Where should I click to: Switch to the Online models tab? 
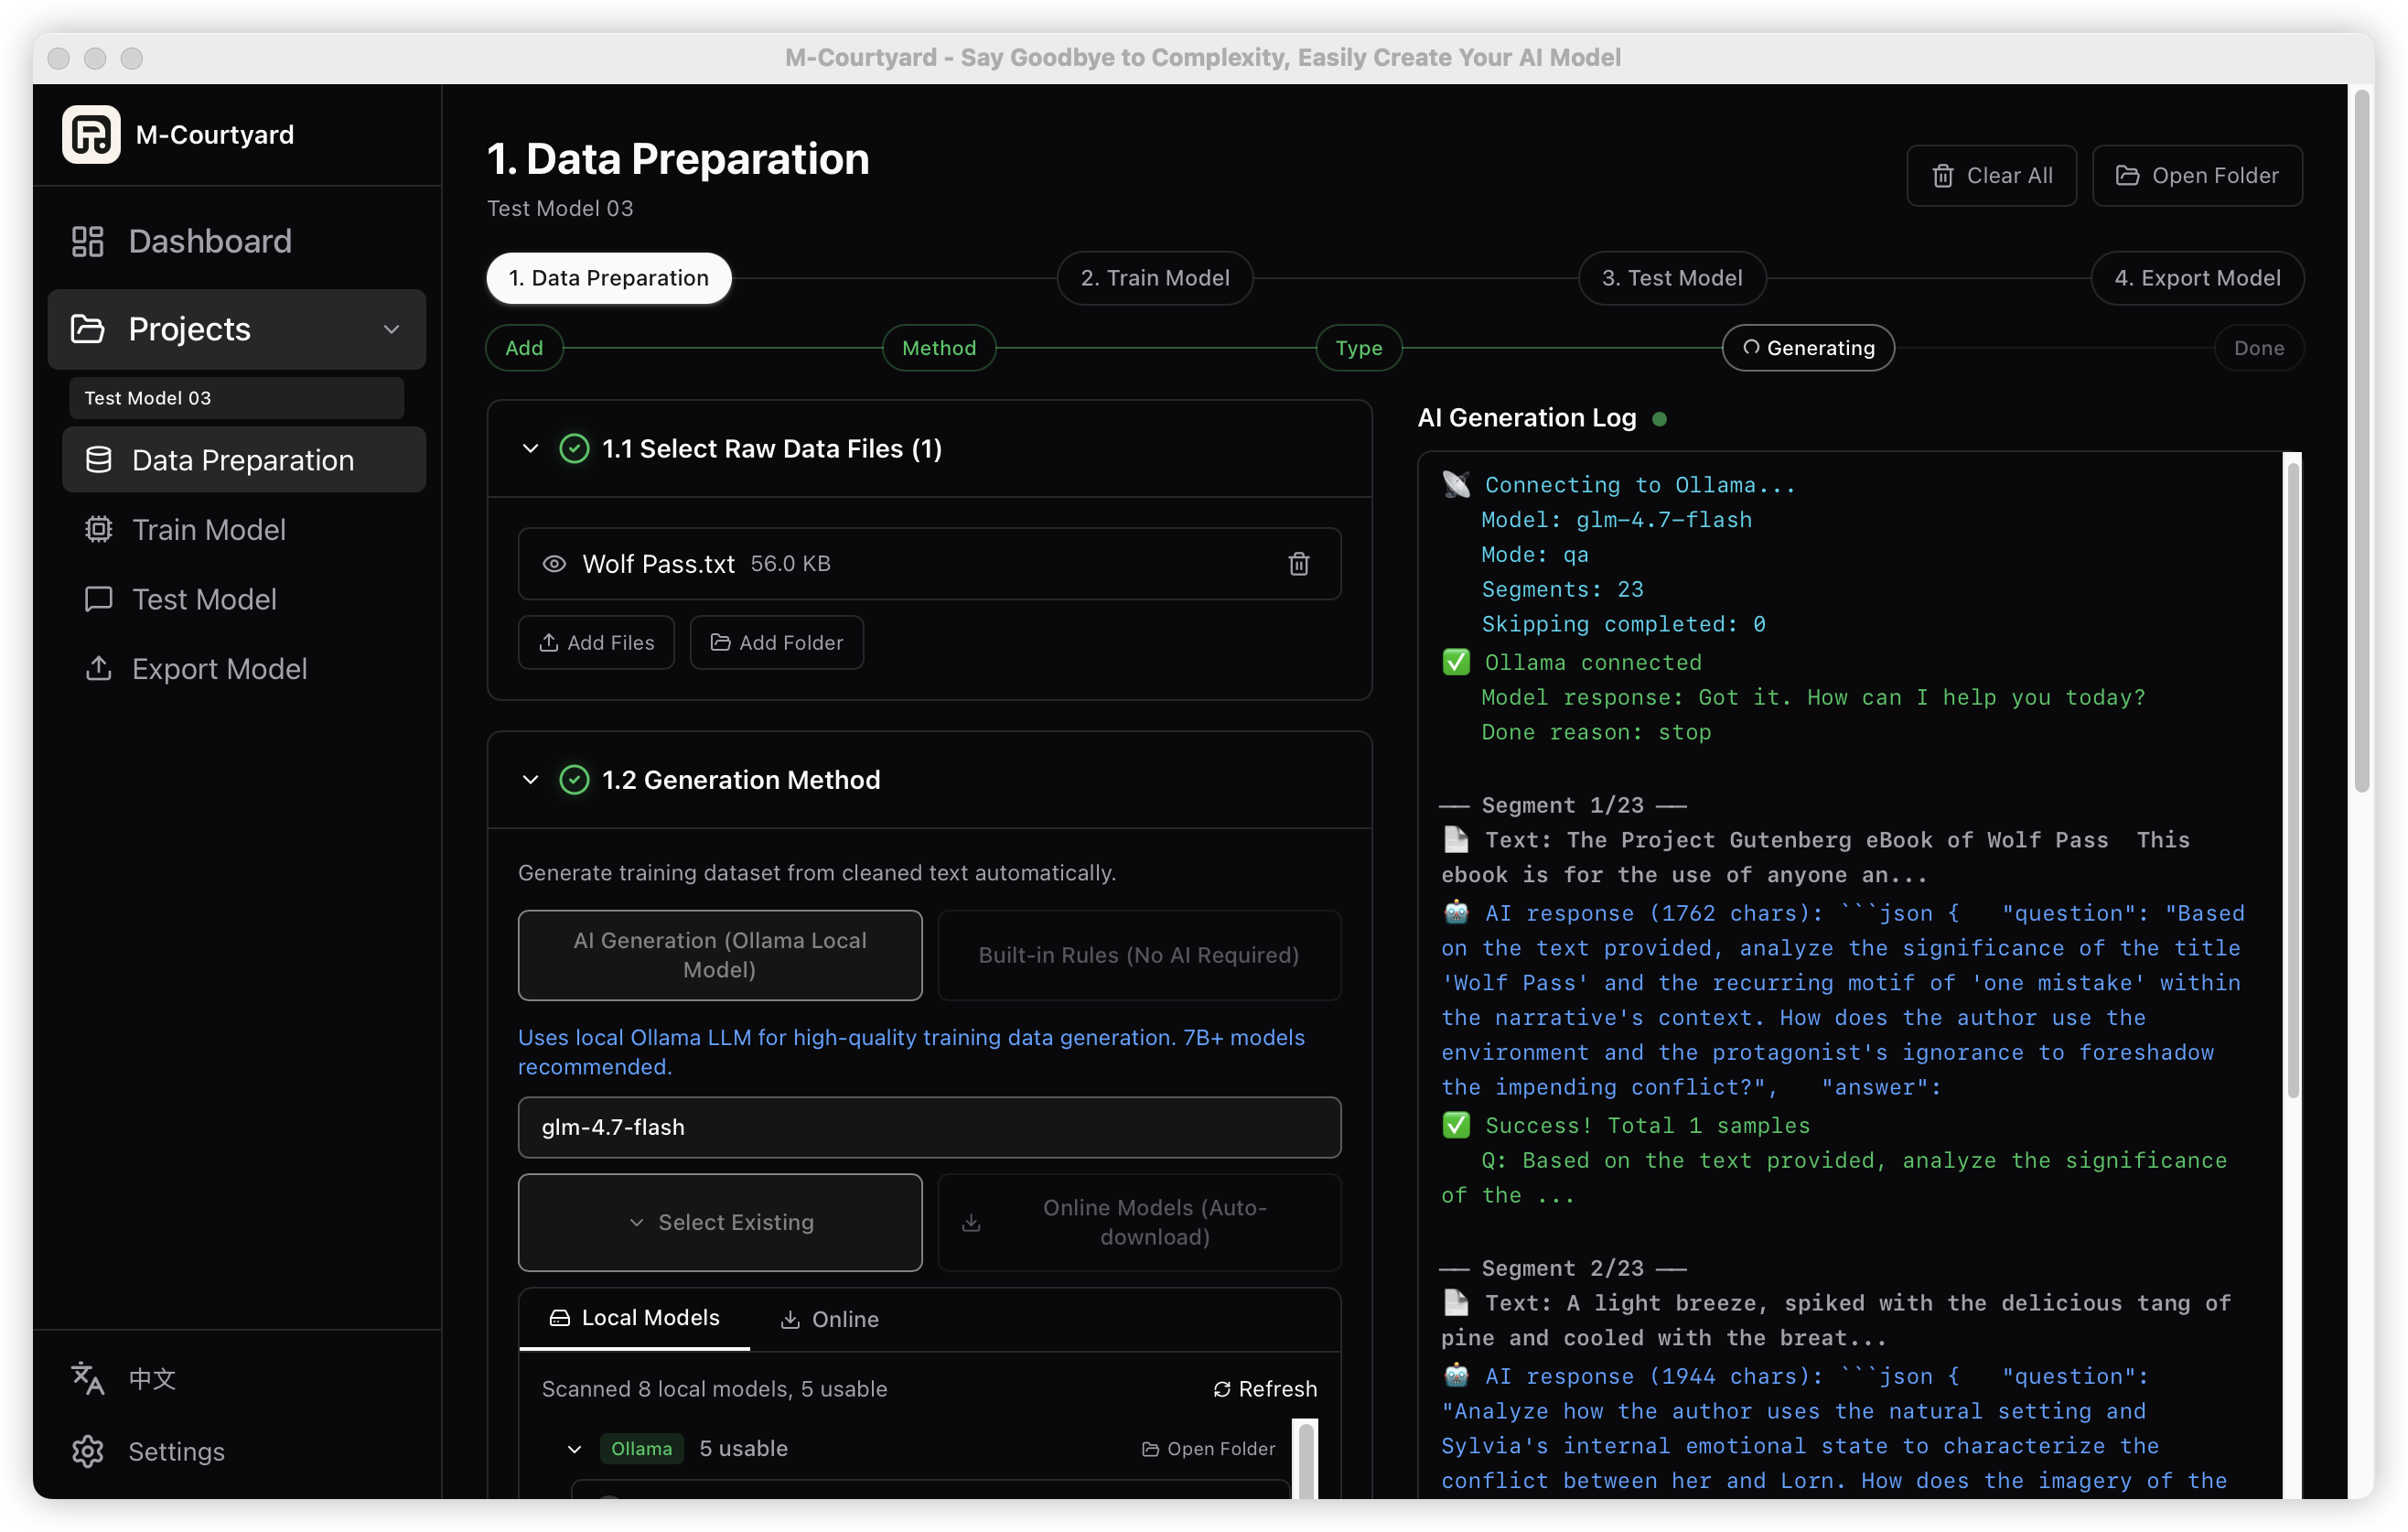pyautogui.click(x=829, y=1319)
